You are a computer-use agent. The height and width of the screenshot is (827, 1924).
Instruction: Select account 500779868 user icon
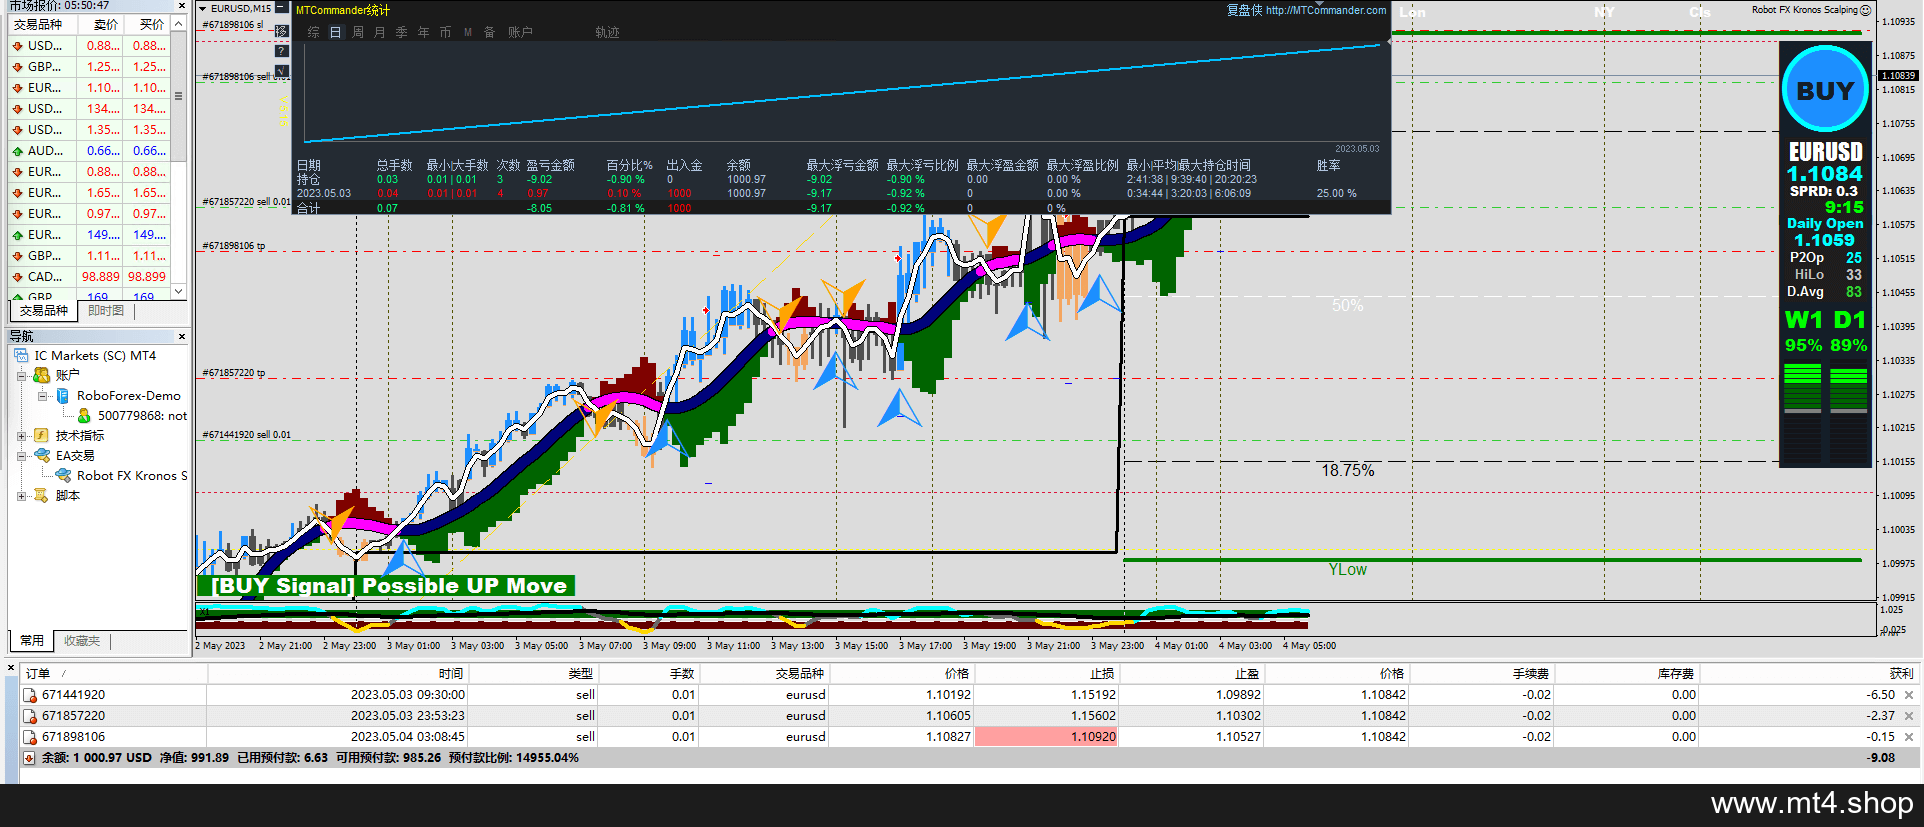[84, 416]
